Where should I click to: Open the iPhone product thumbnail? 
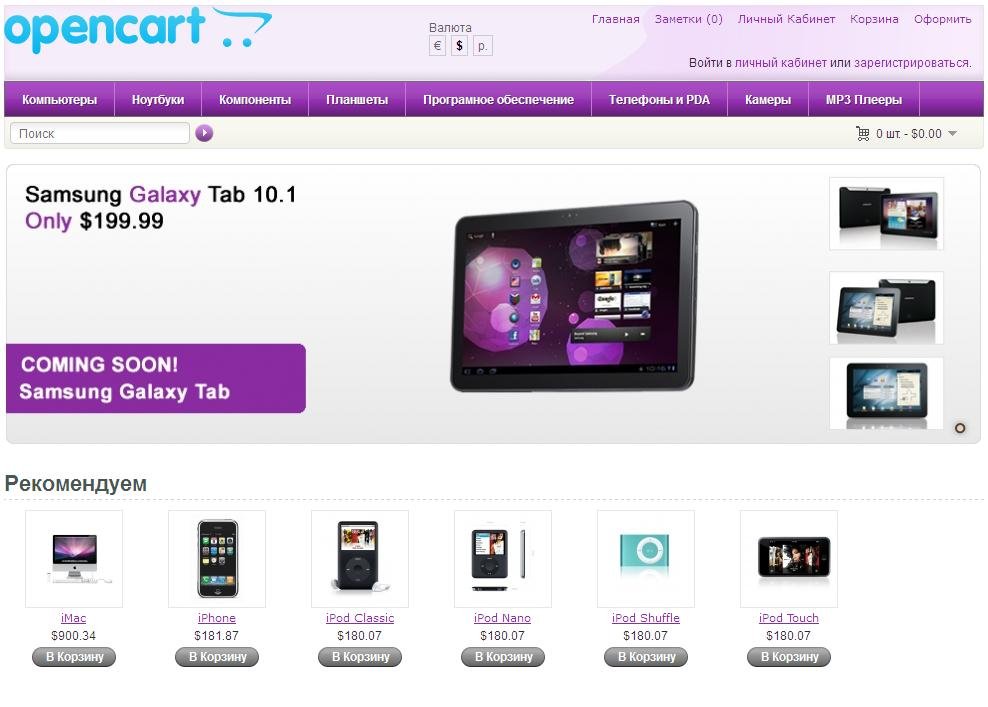217,559
